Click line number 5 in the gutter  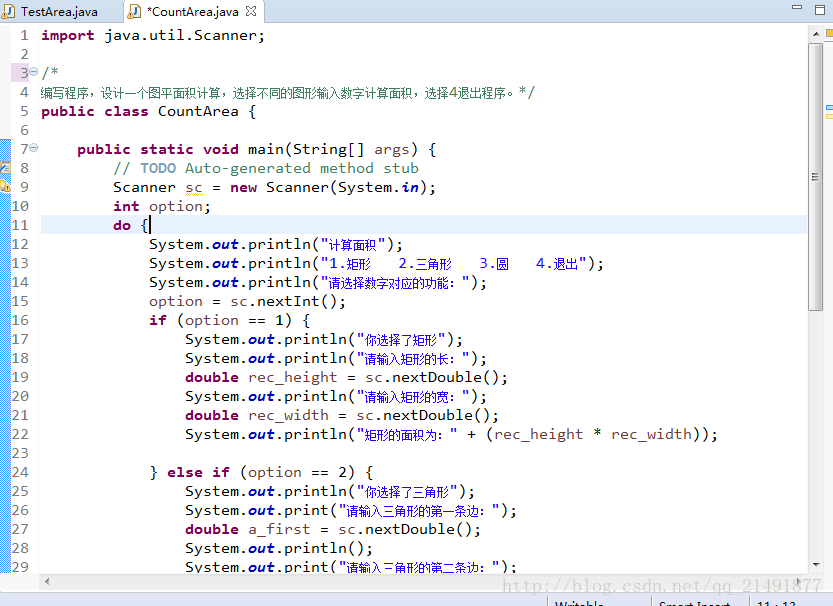(x=24, y=112)
